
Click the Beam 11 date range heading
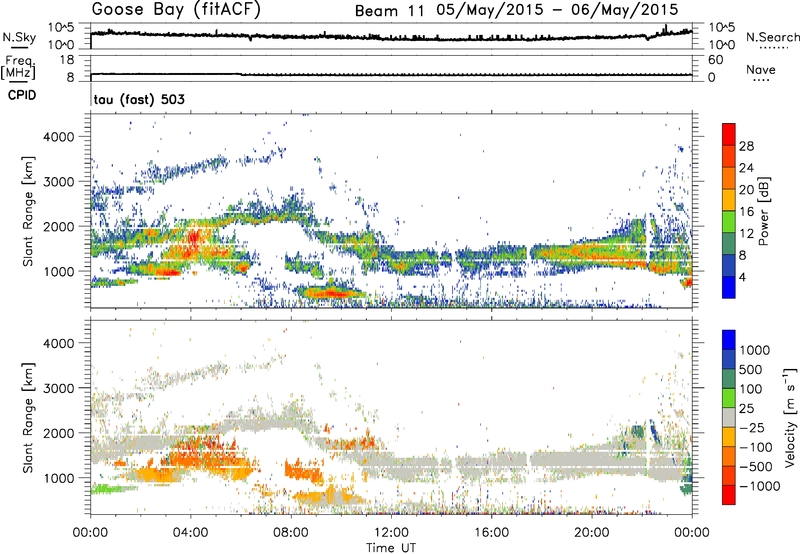point(516,10)
